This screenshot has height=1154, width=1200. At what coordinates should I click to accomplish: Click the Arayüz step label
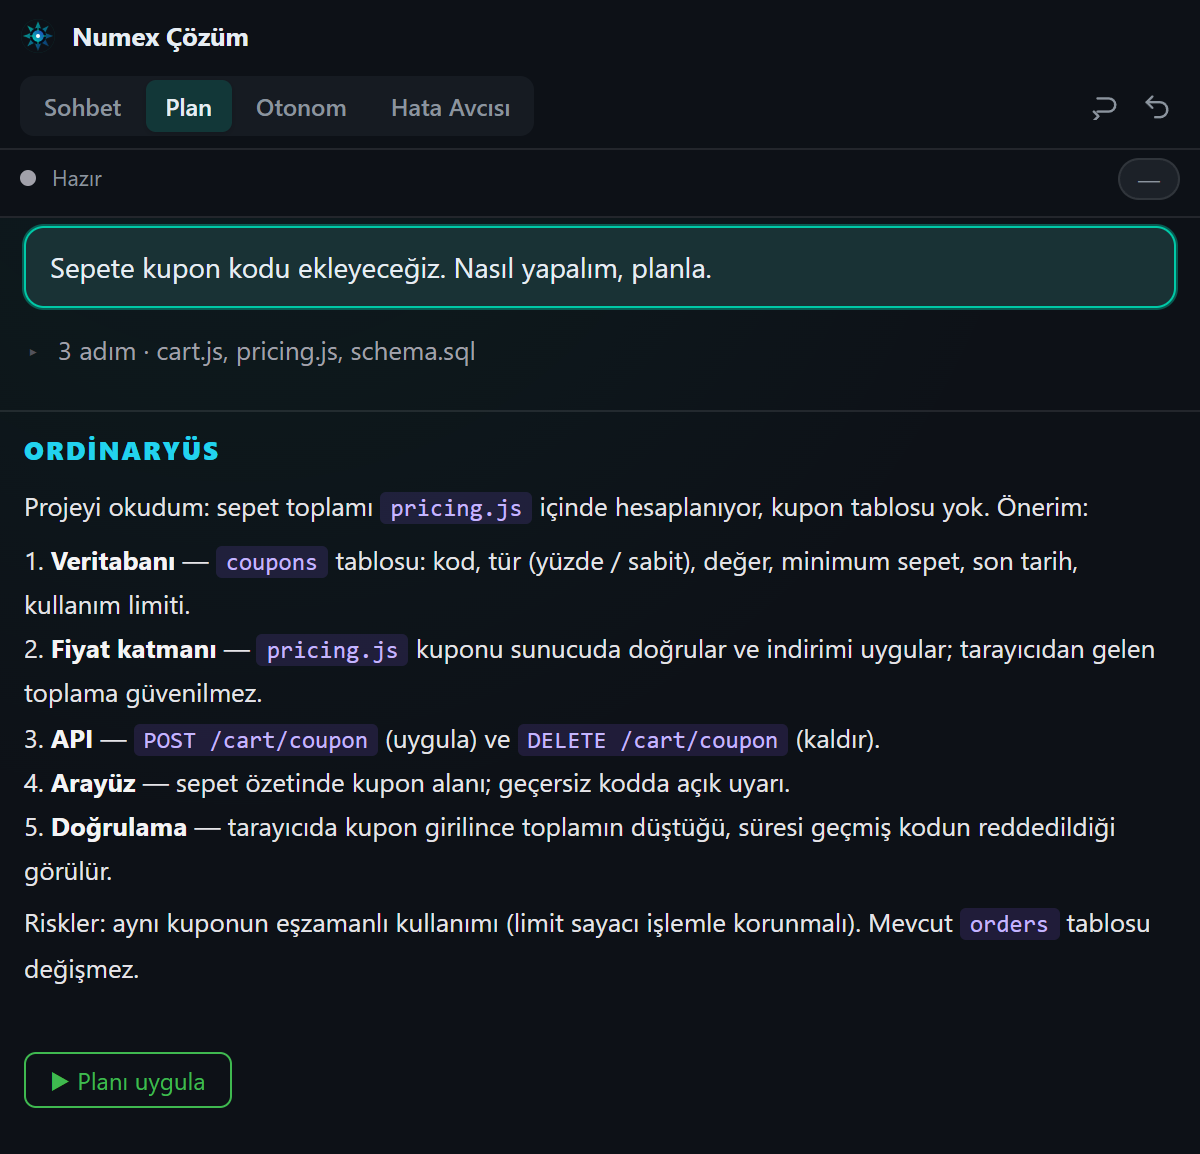coord(93,783)
